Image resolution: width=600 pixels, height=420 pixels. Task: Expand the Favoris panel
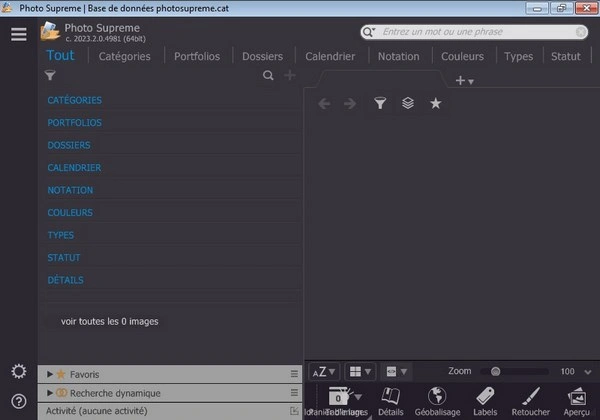[50, 374]
